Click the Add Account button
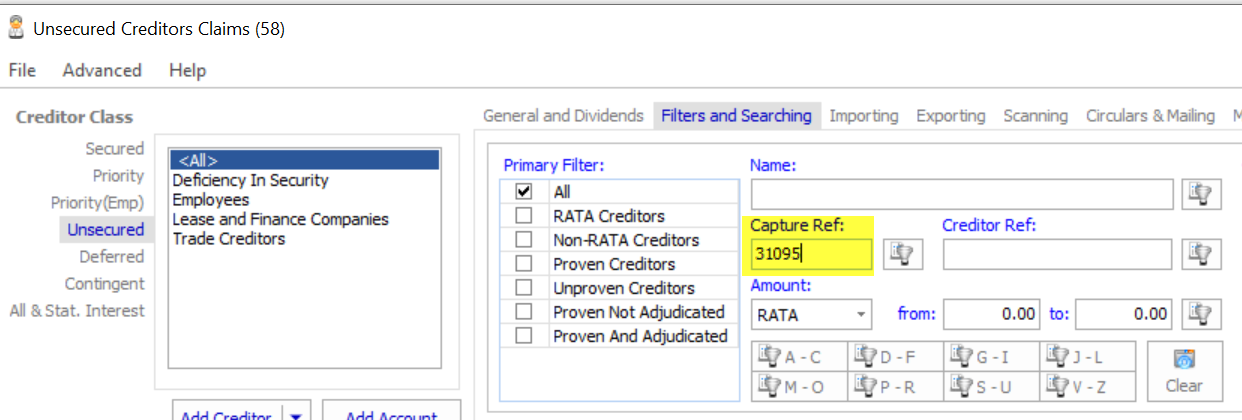1242x420 pixels. (391, 413)
